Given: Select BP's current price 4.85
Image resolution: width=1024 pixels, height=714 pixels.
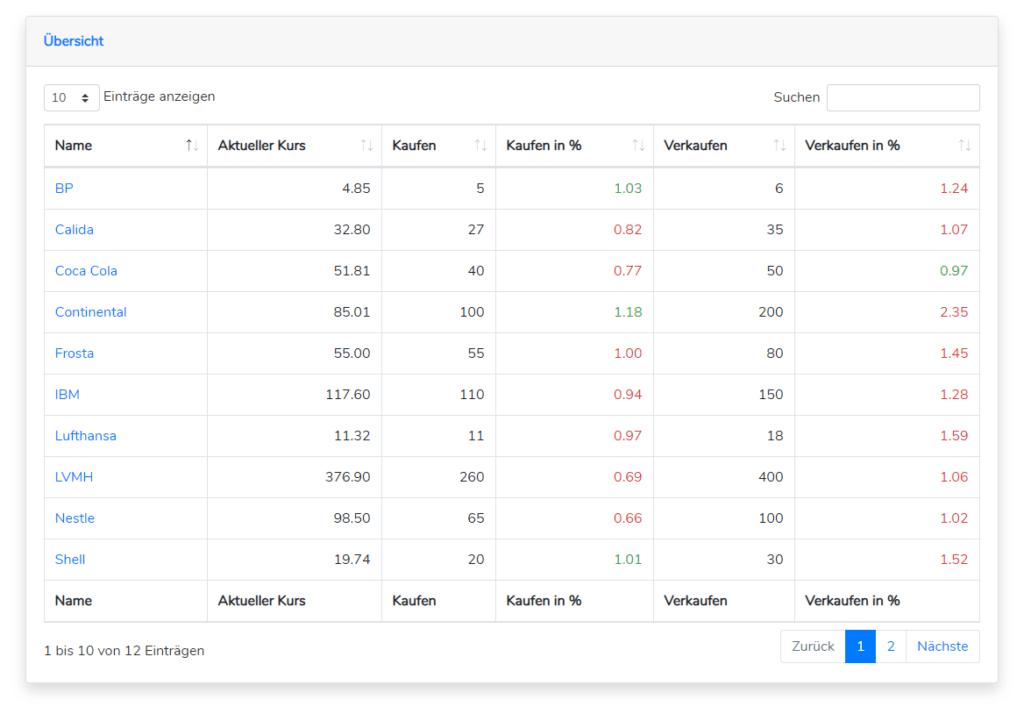Looking at the screenshot, I should tap(356, 188).
